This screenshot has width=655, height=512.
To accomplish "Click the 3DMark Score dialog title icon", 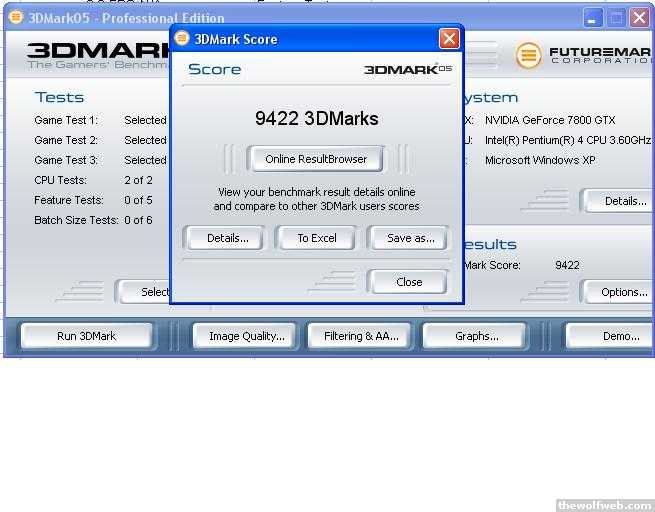I will [182, 39].
